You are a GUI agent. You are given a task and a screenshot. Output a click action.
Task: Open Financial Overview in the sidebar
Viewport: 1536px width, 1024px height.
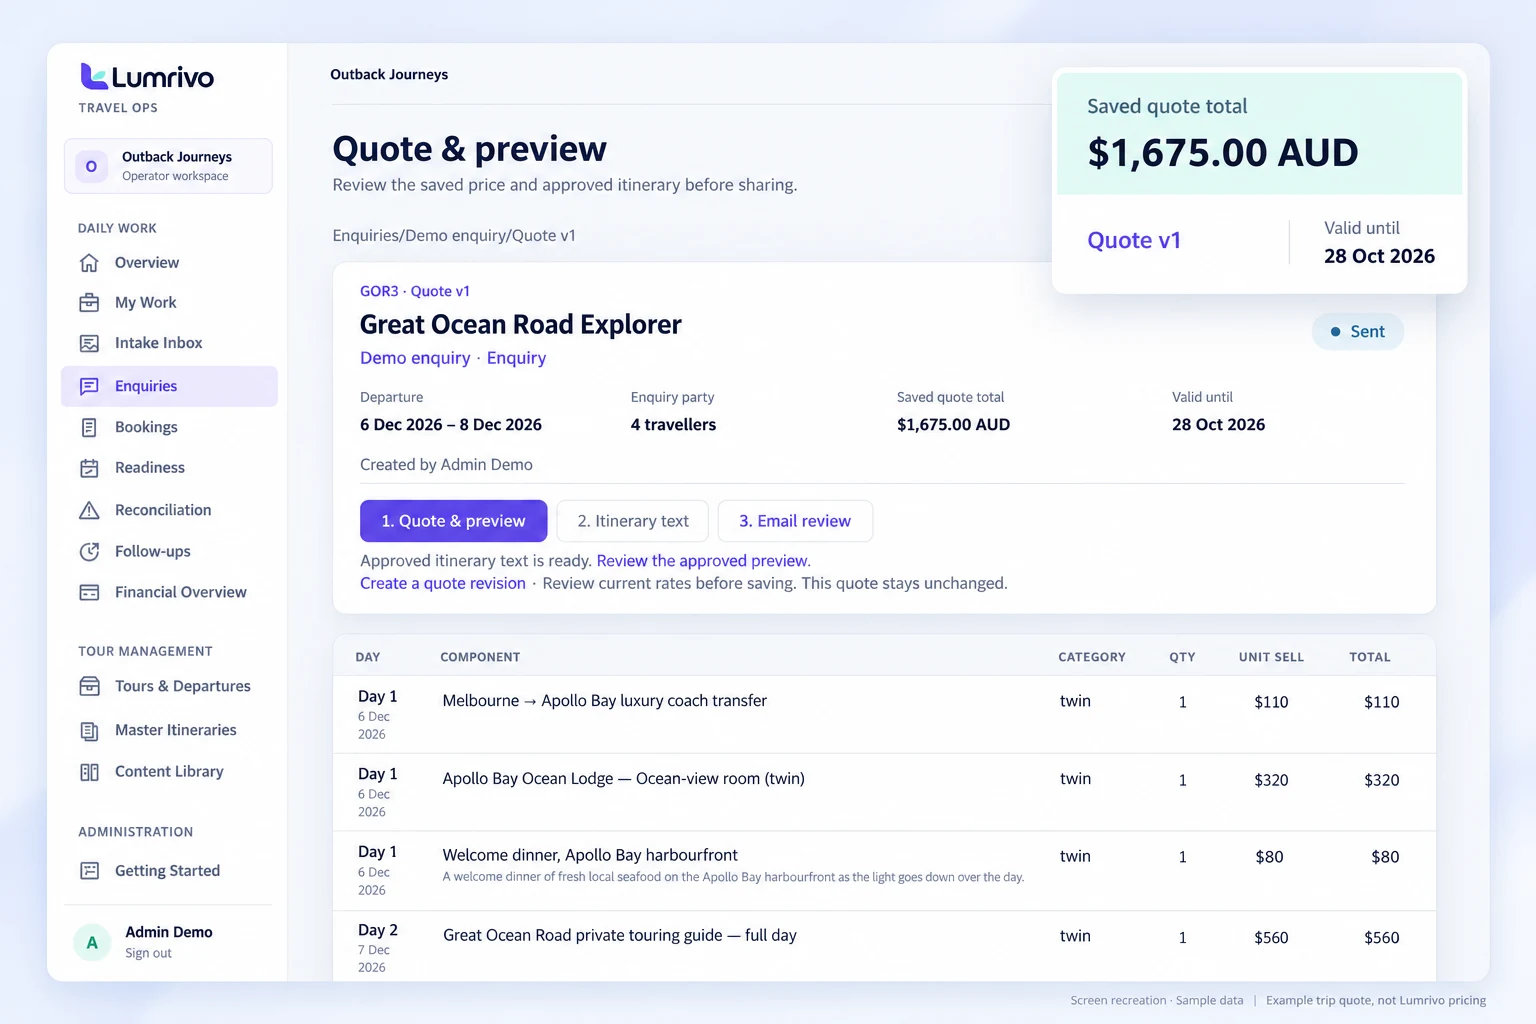coord(169,592)
